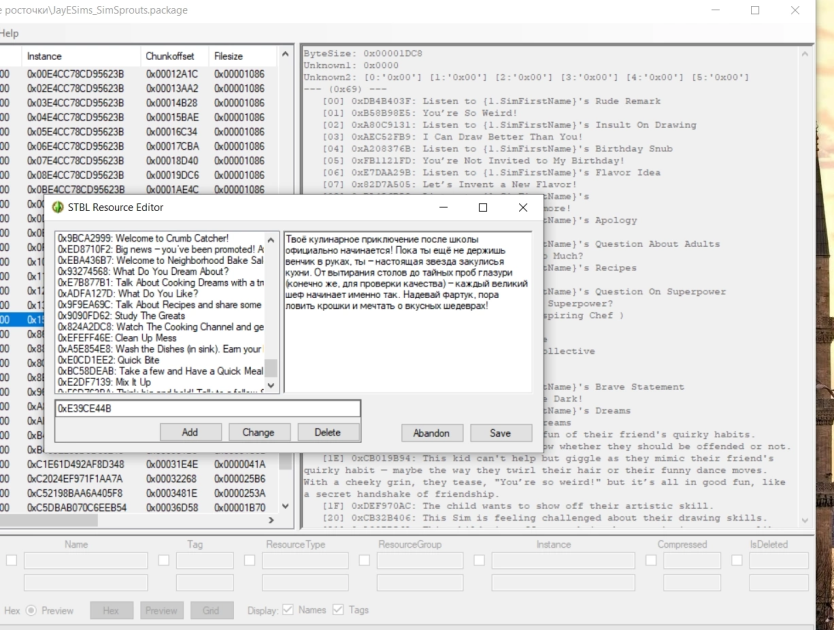Open the Help menu
834x630 pixels.
coord(9,33)
